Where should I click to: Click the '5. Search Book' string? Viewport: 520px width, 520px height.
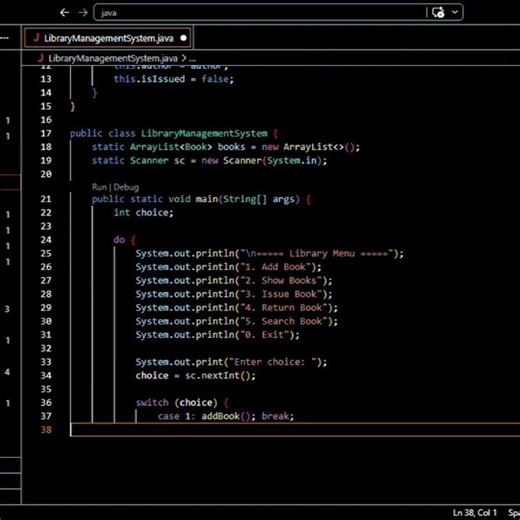point(284,321)
